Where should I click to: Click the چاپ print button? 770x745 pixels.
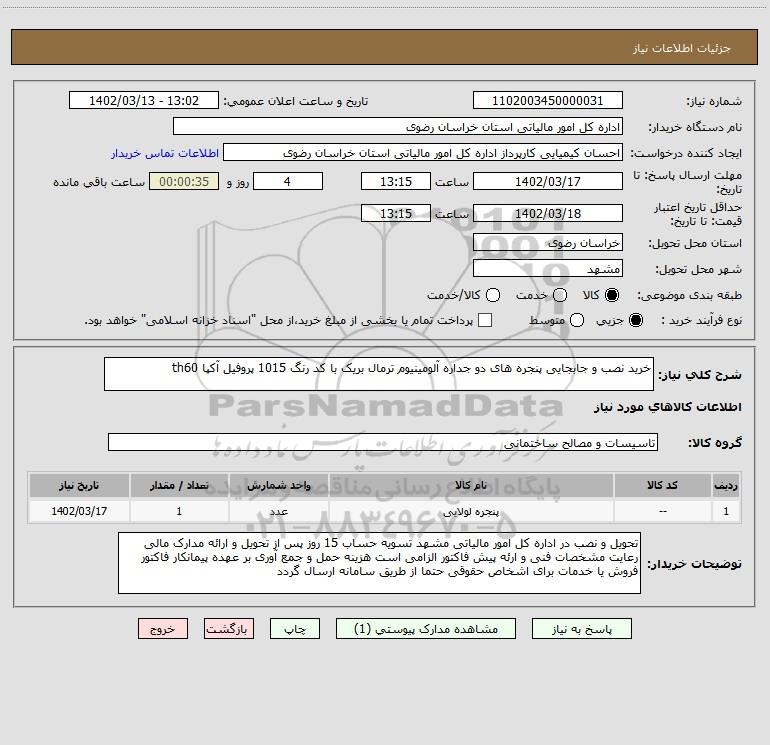295,629
